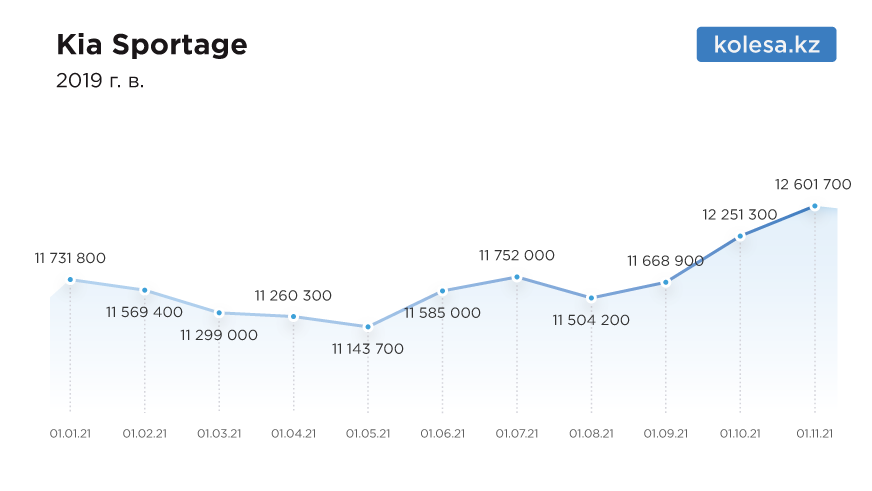Select the 01.05.21 lowest data point

pyautogui.click(x=368, y=327)
